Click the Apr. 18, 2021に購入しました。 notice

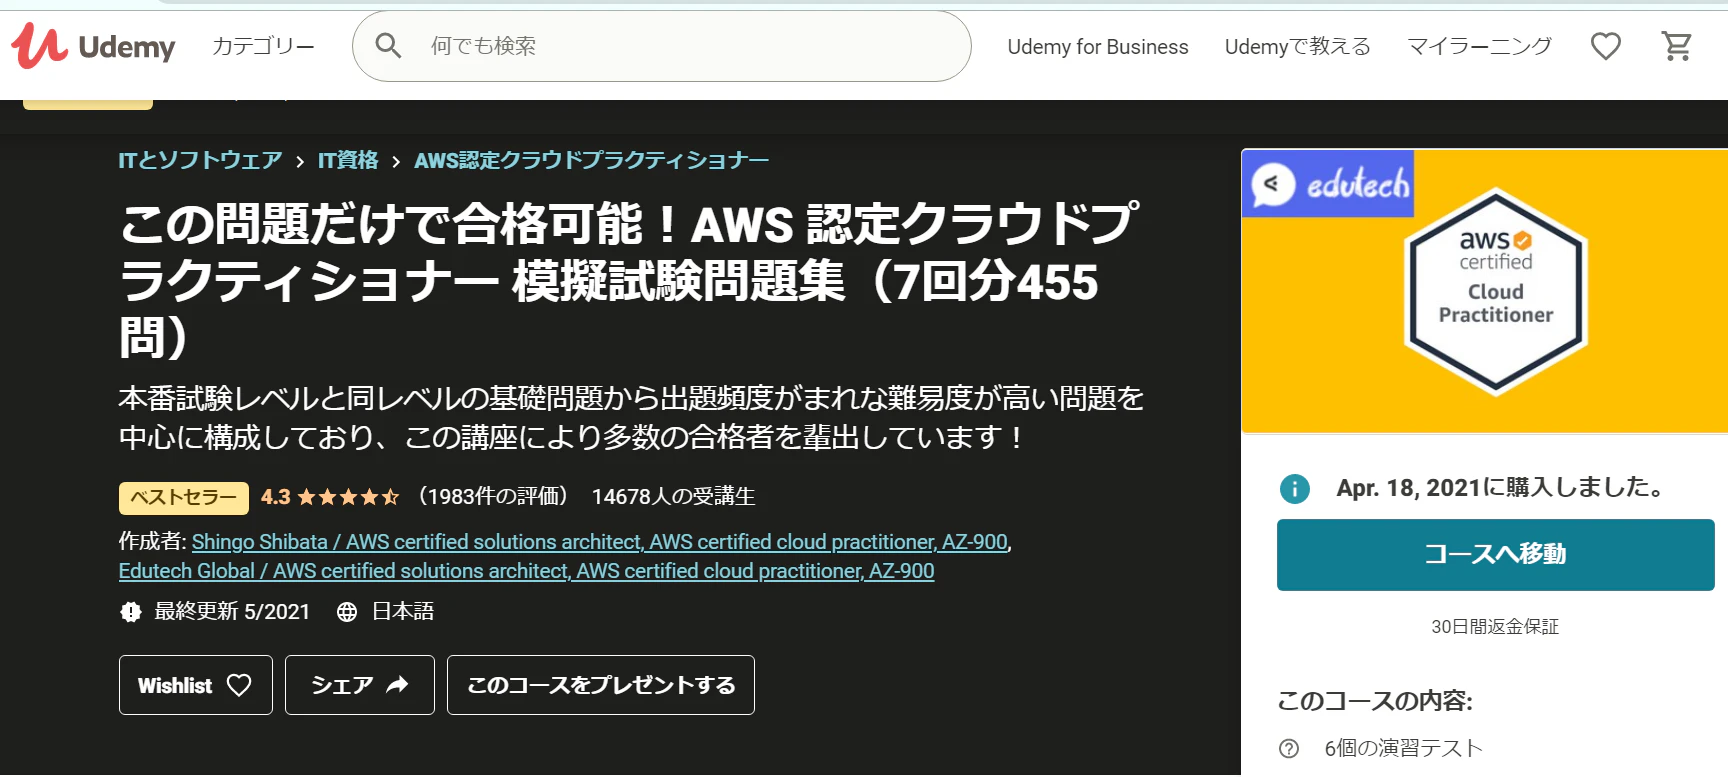pyautogui.click(x=1504, y=488)
